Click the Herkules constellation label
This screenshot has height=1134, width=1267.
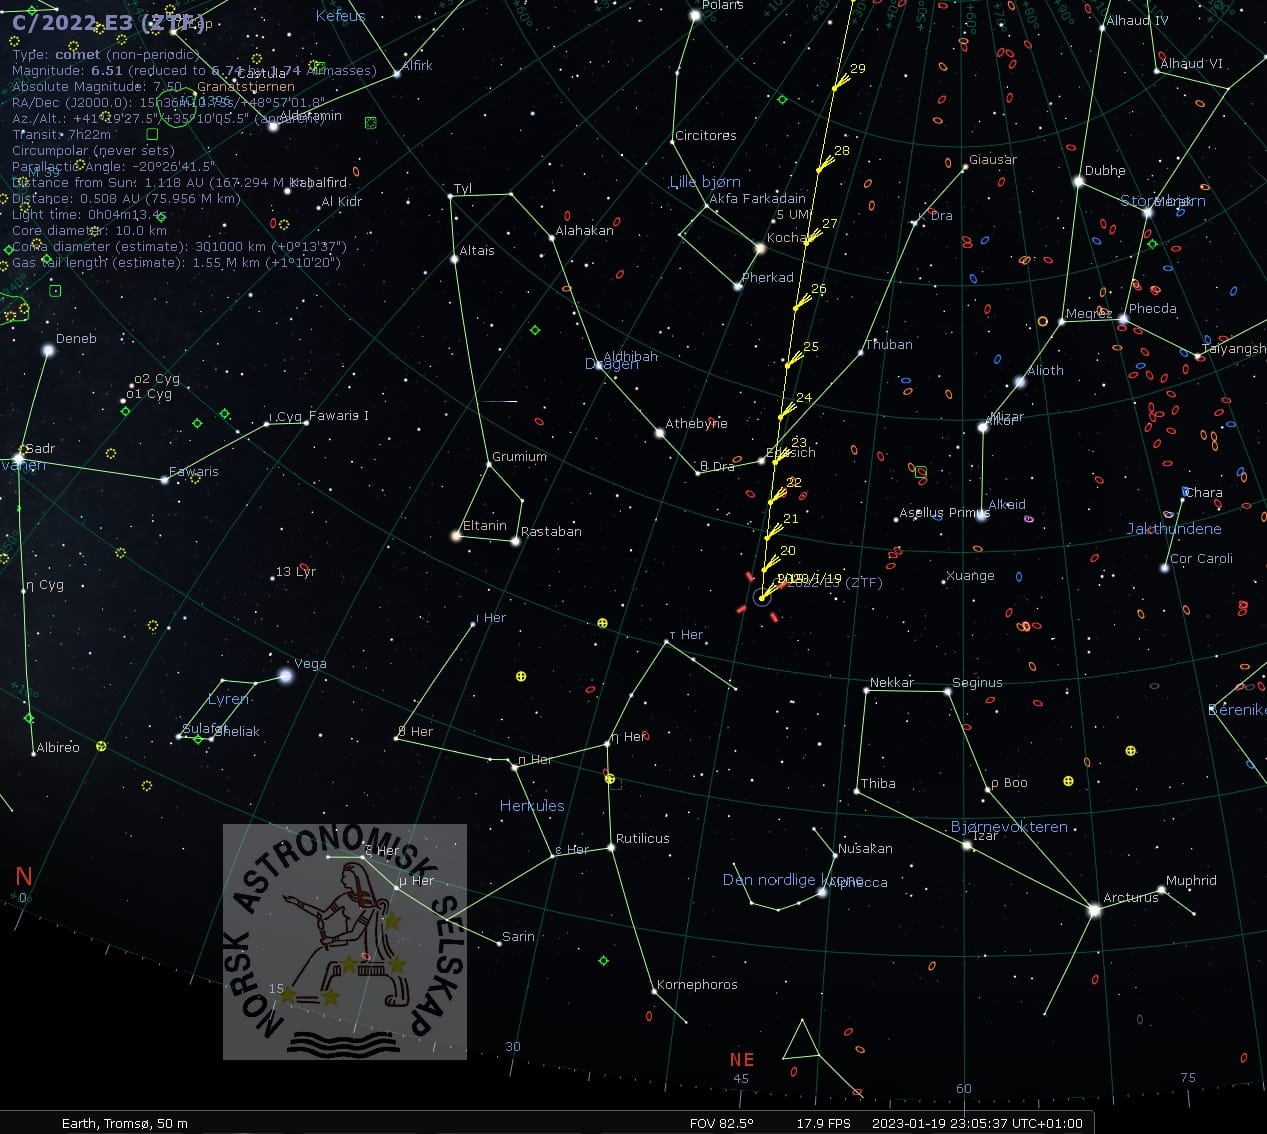531,806
